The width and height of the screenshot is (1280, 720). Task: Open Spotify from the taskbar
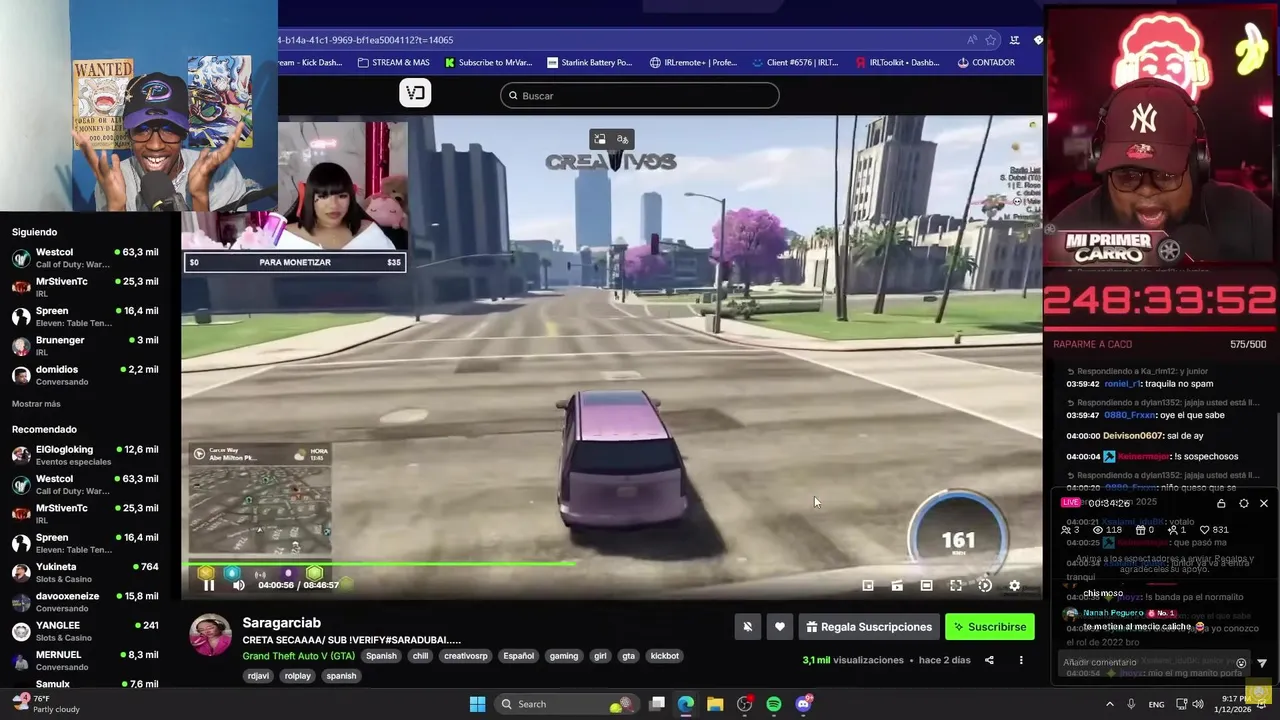coord(774,704)
